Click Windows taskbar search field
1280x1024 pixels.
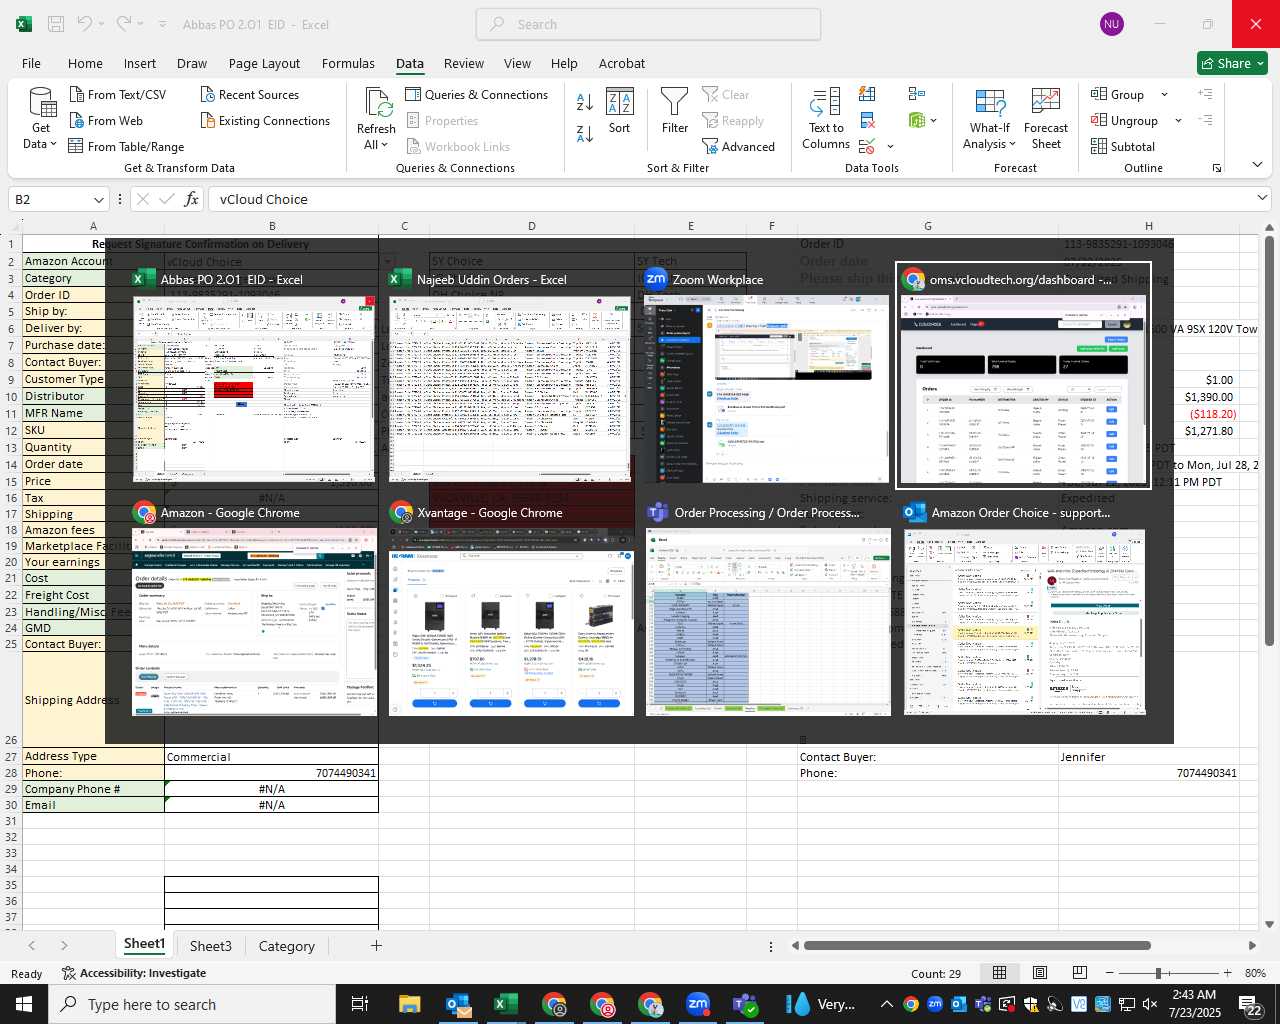pos(191,1004)
